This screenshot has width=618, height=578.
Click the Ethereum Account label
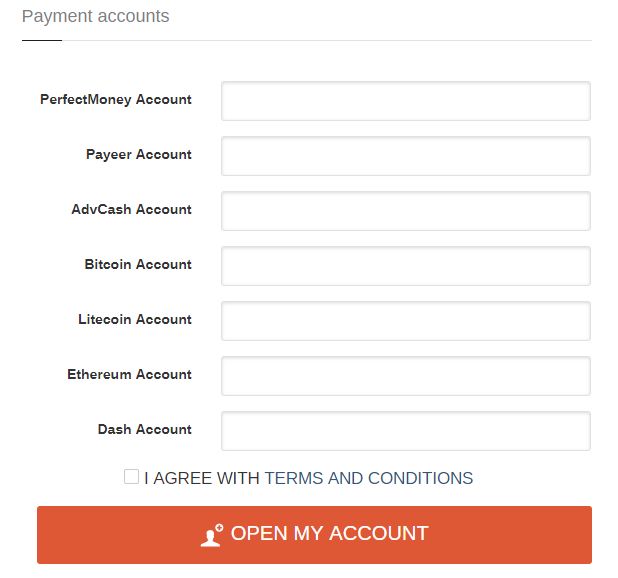pos(129,374)
